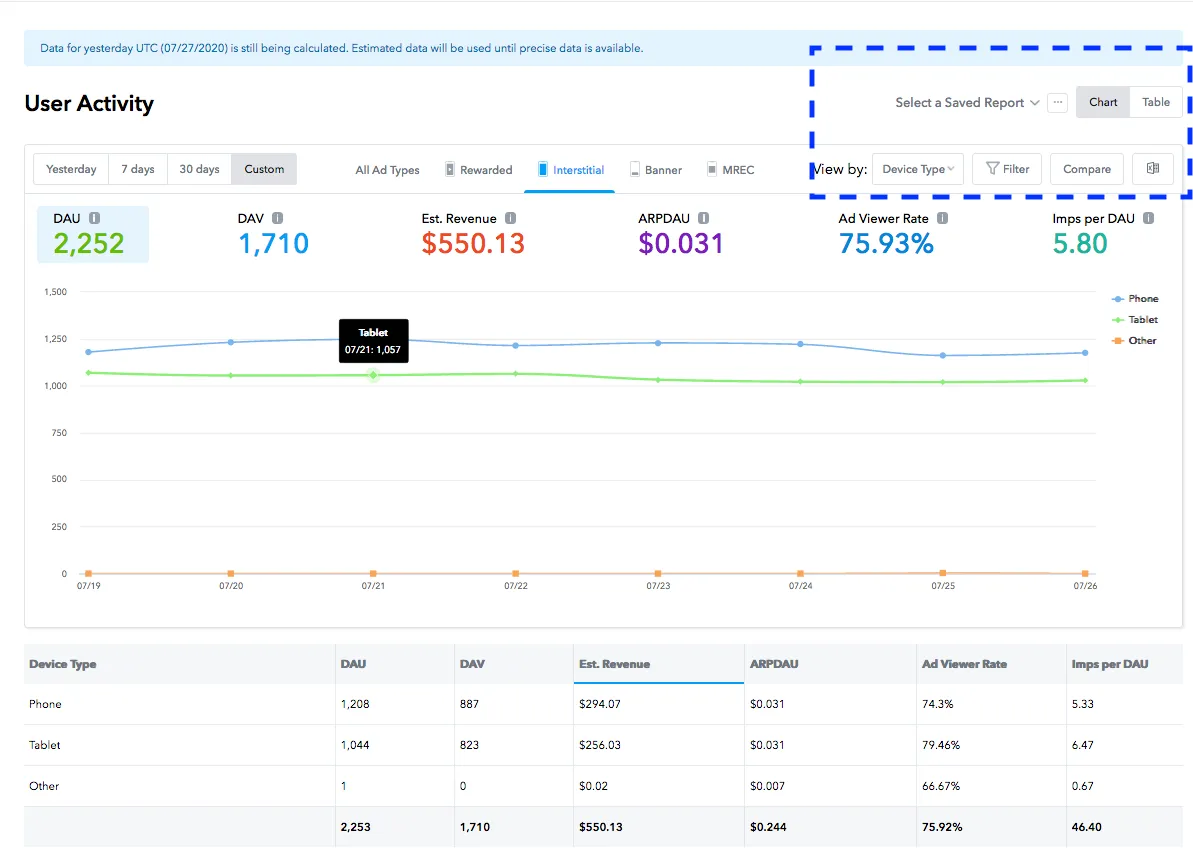Image resolution: width=1193 pixels, height=848 pixels.
Task: Click the DAU info icon
Action: (x=94, y=218)
